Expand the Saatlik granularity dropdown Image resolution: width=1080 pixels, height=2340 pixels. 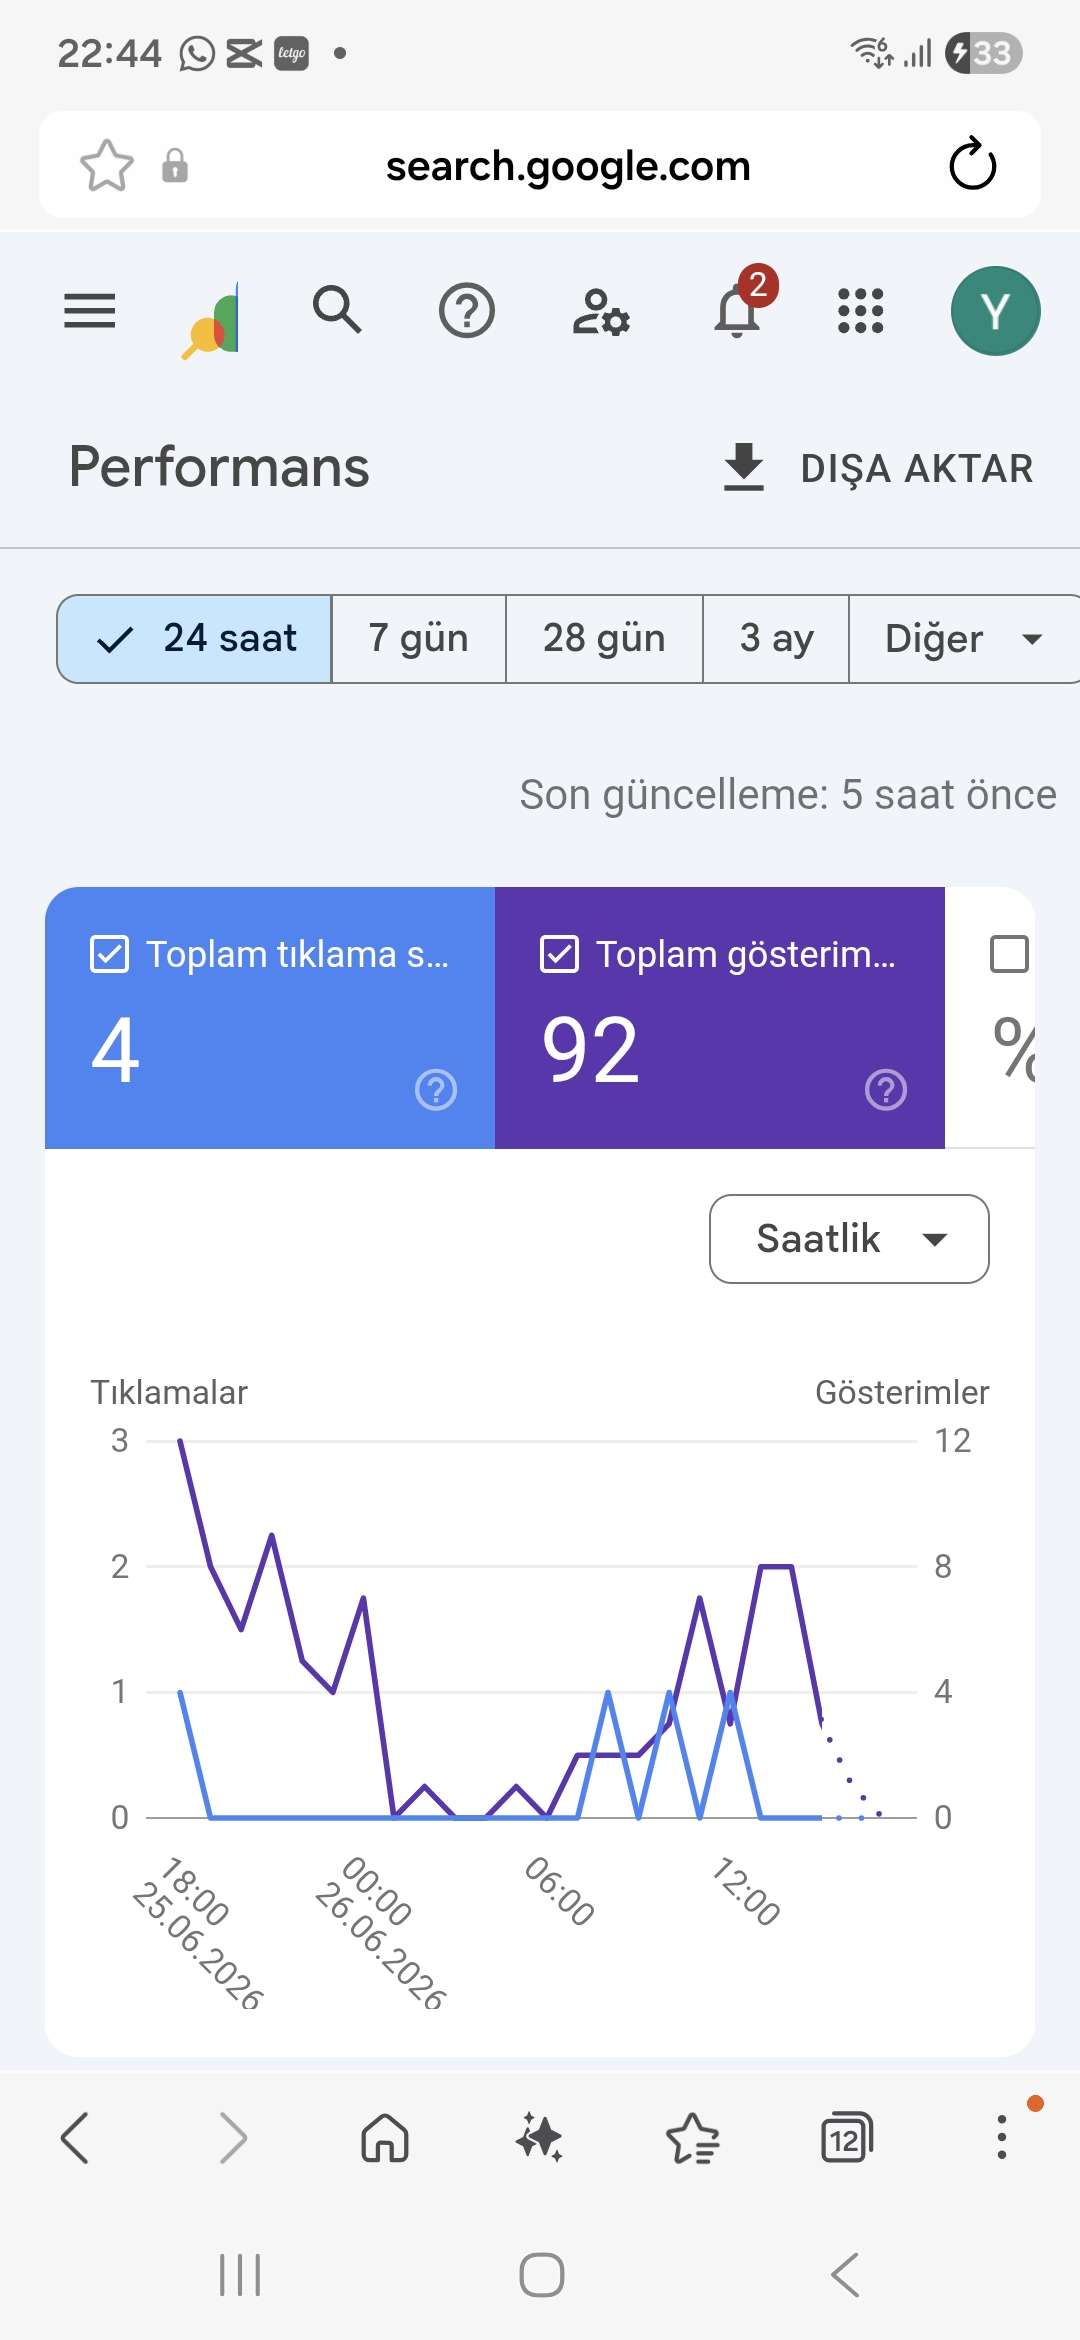tap(849, 1239)
